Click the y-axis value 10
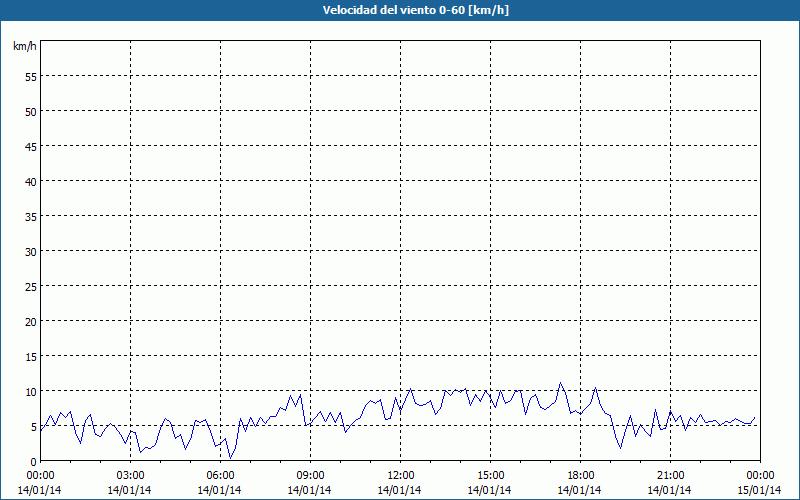Viewport: 800px width, 500px height. (x=31, y=392)
